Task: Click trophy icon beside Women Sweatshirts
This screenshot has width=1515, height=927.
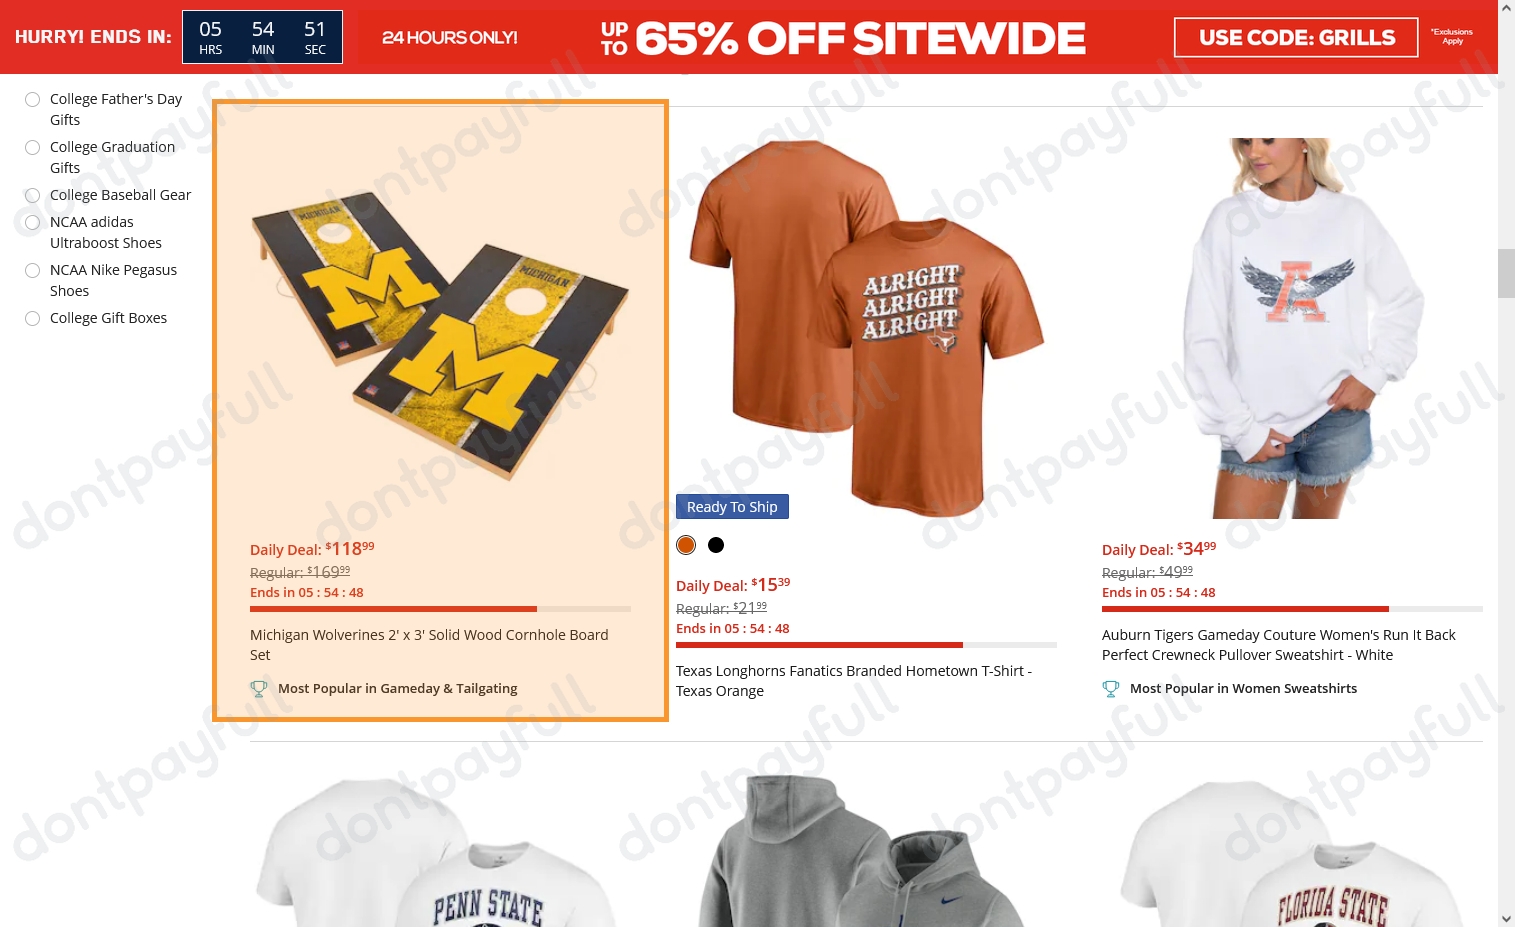Action: [x=1111, y=688]
